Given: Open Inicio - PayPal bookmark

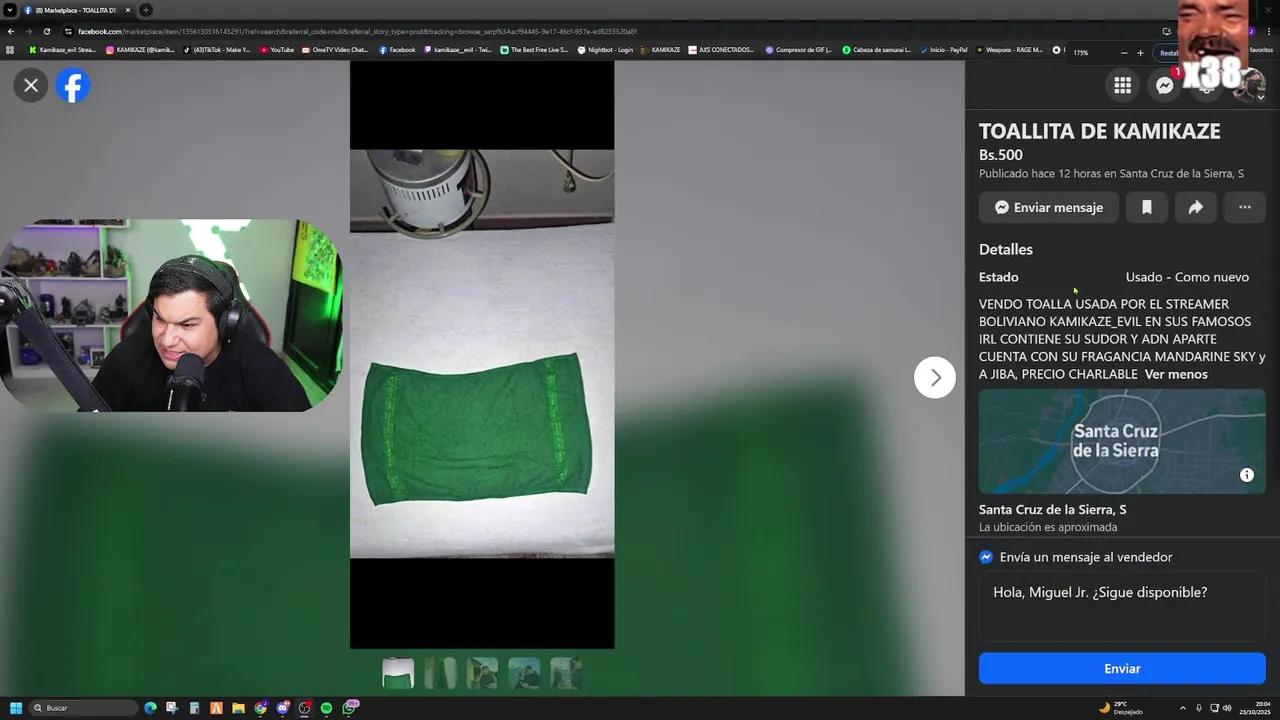Looking at the screenshot, I should [944, 50].
